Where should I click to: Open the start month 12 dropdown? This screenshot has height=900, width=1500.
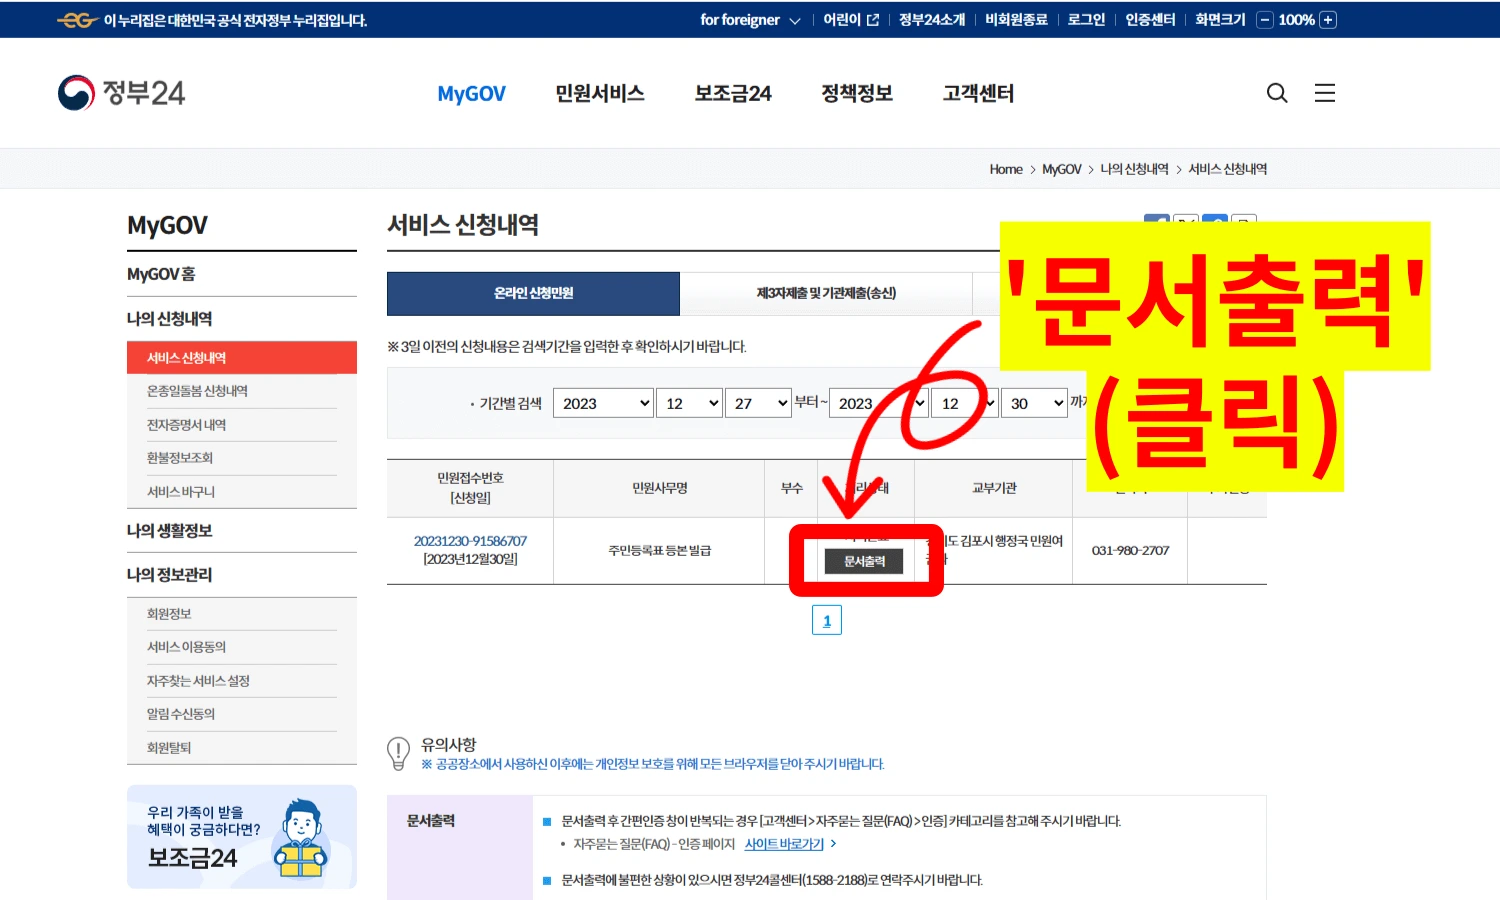689,403
